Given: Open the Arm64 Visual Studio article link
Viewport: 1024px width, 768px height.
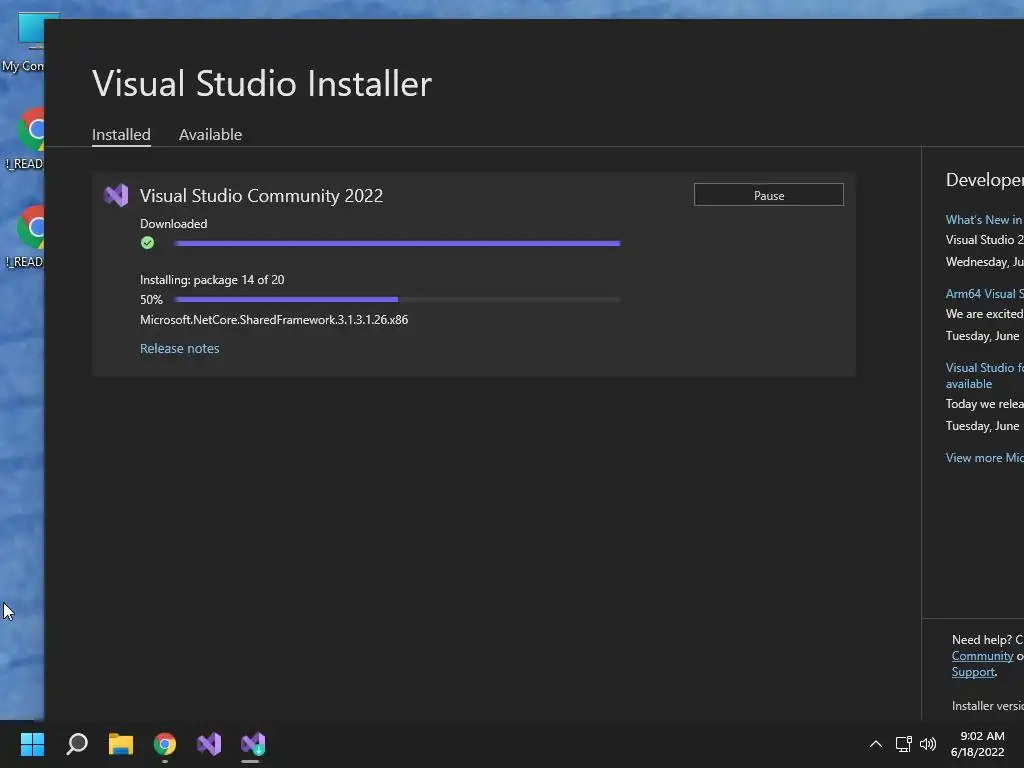Looking at the screenshot, I should pos(984,294).
